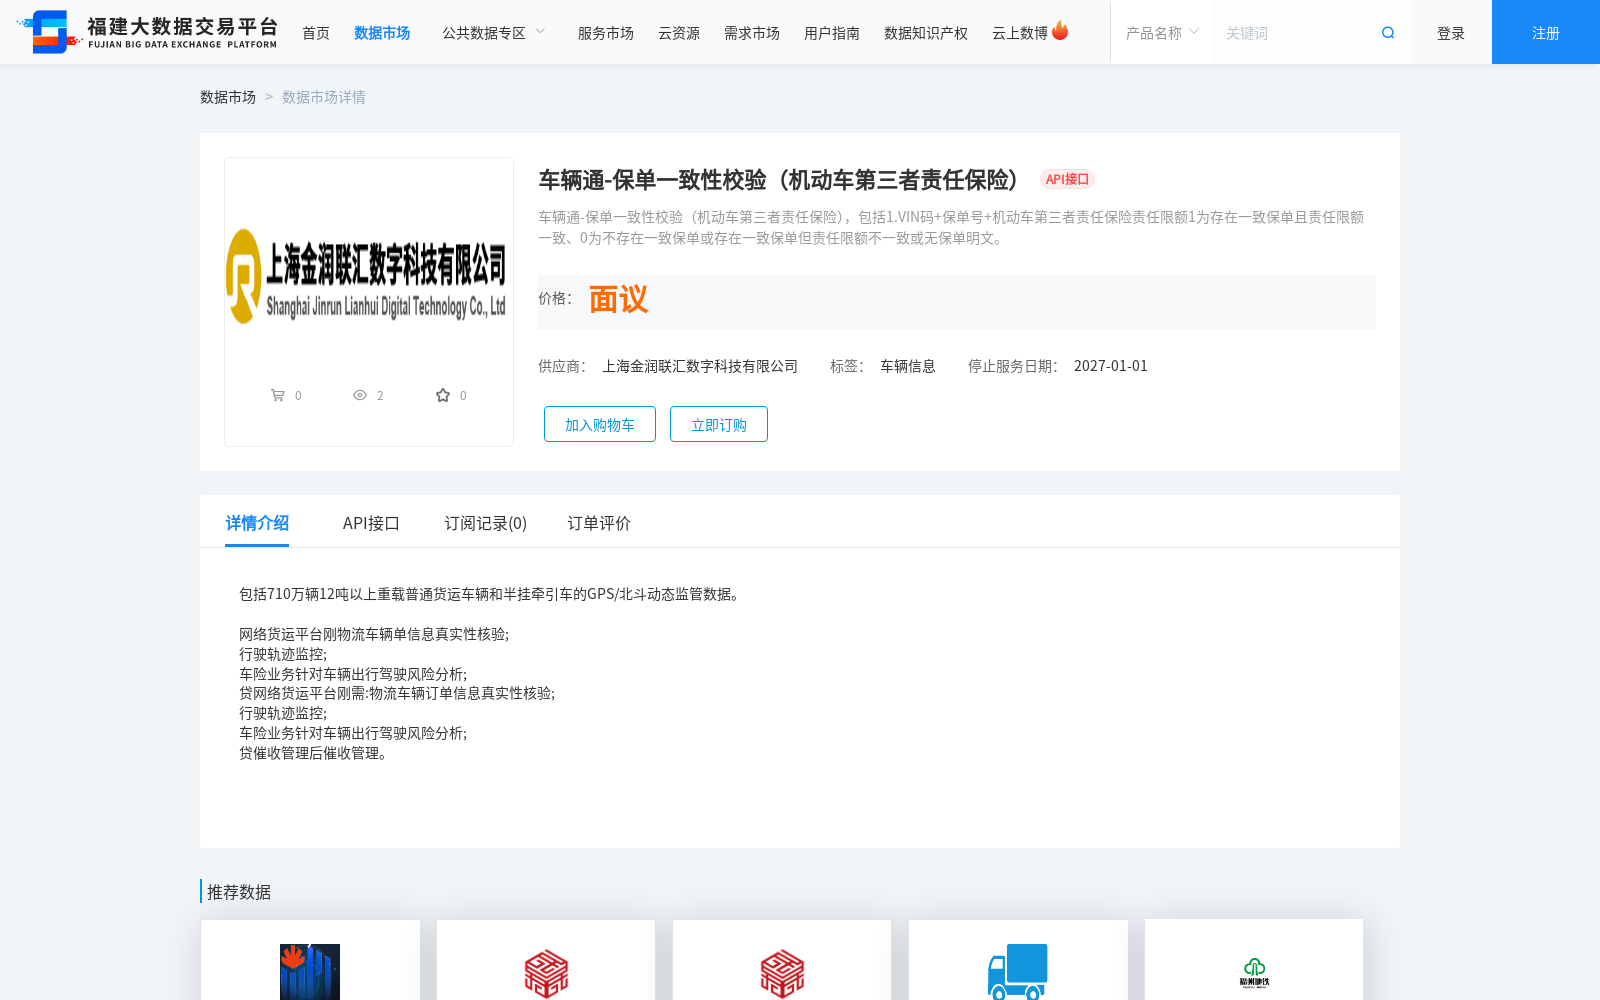Select 数据市场 in the top navigation
Viewport: 1600px width, 1000px height.
click(382, 33)
